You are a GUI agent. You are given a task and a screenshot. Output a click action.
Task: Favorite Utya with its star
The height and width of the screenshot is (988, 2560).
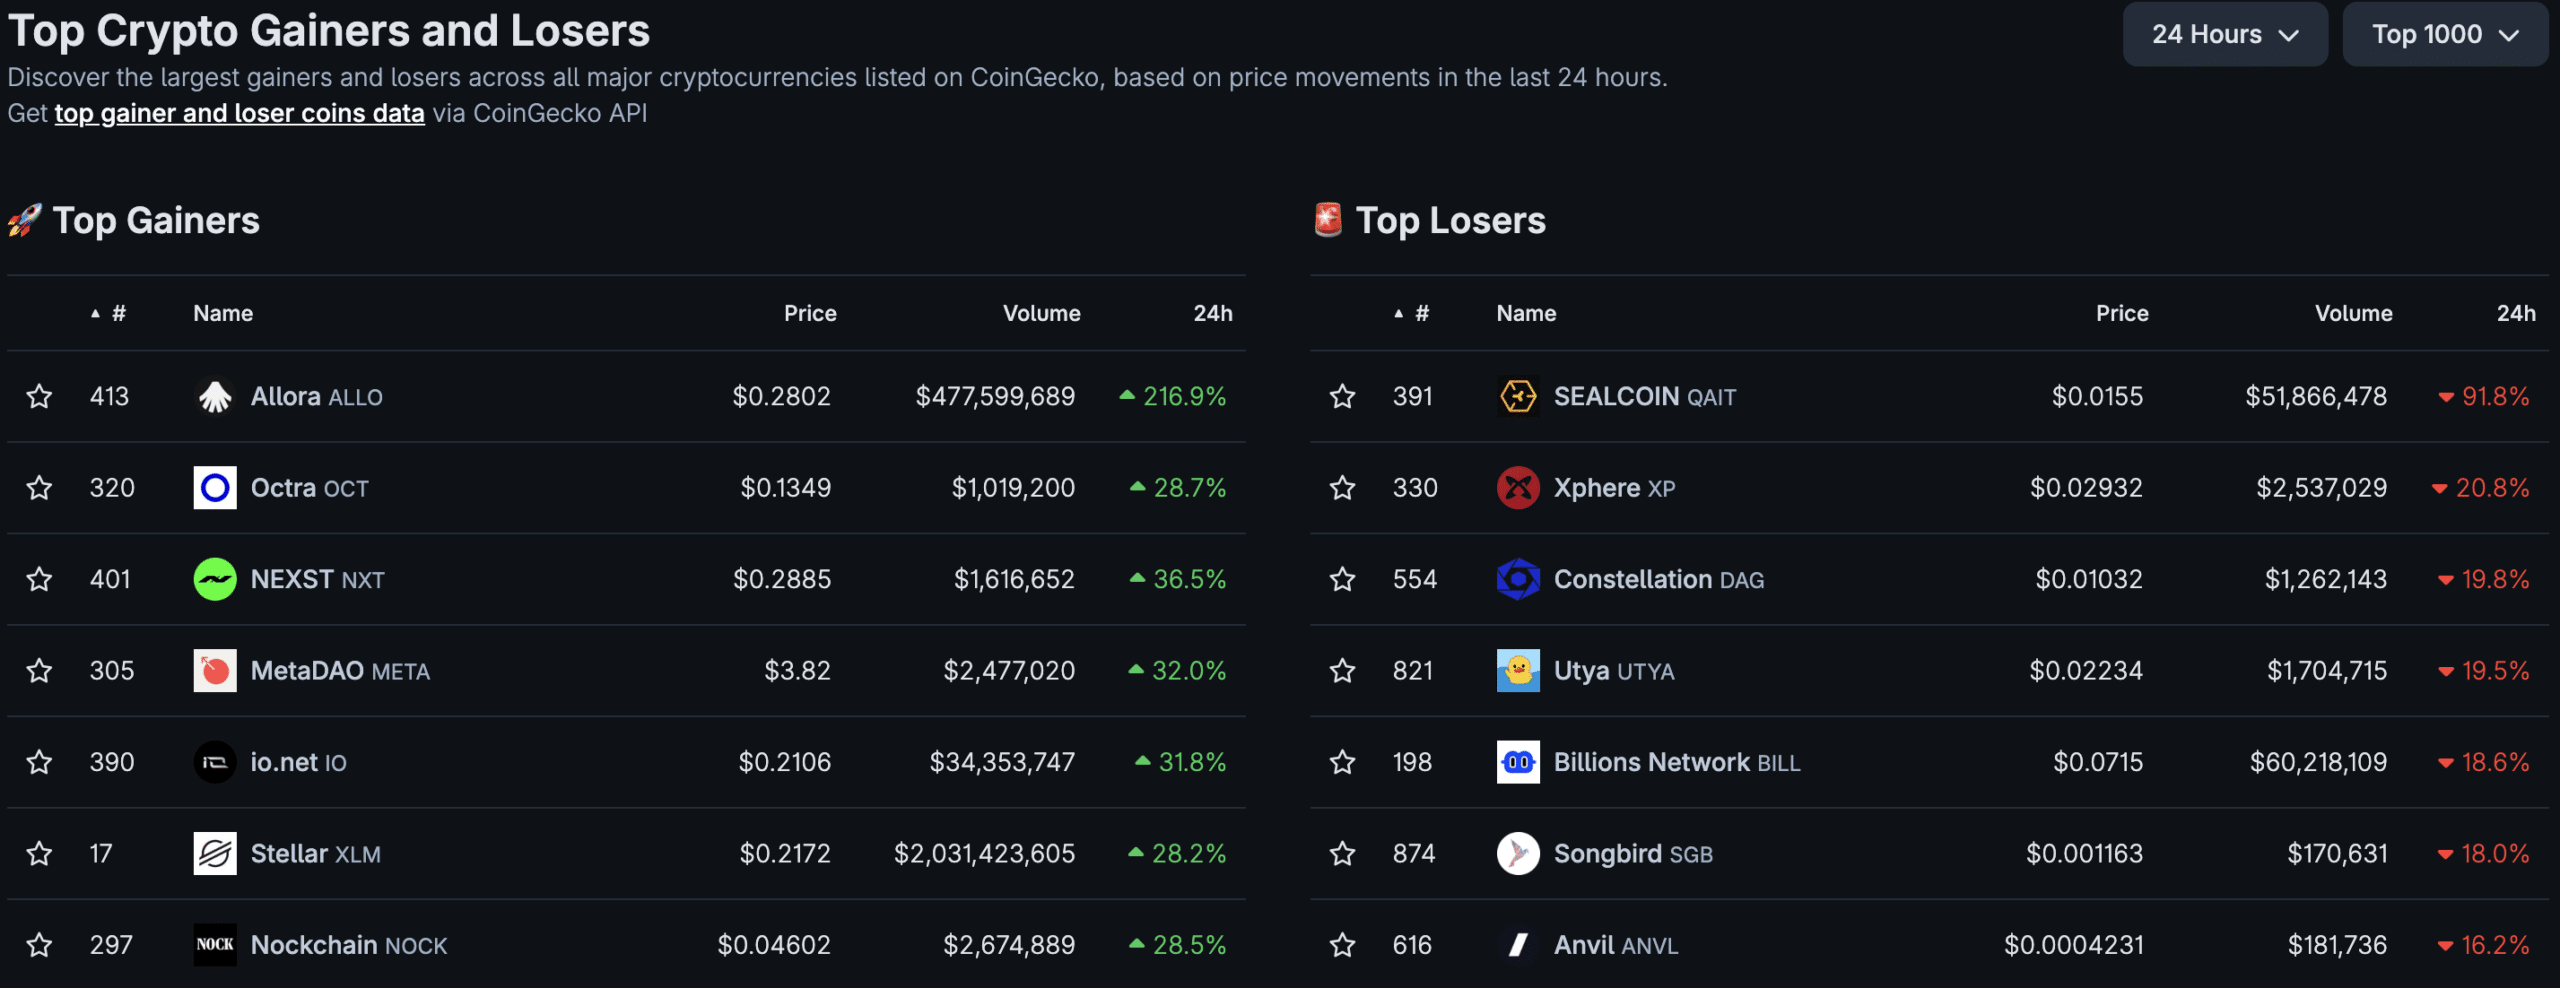[1342, 671]
